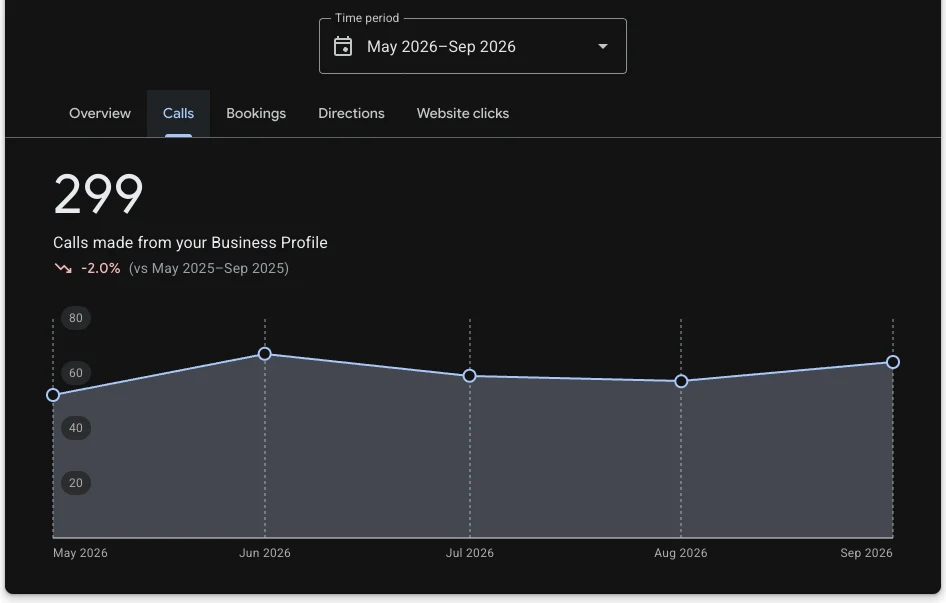The height and width of the screenshot is (603, 946).
Task: Click the Jun 2026 x-axis label
Action: click(264, 553)
